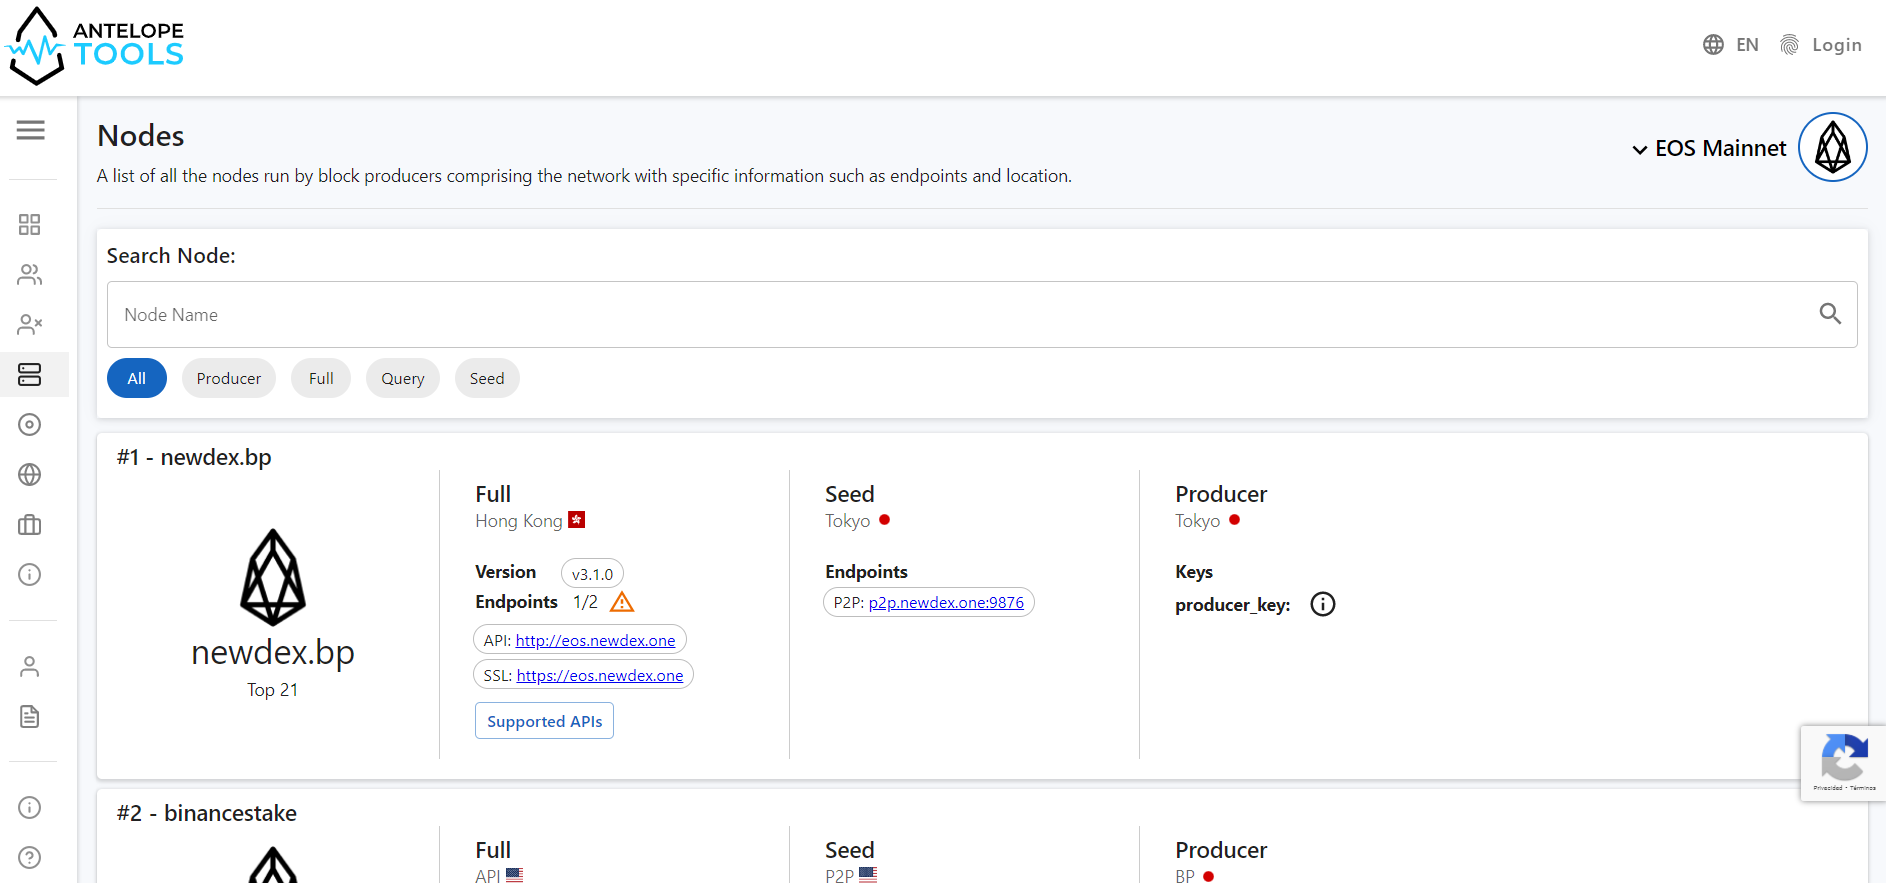Image resolution: width=1886 pixels, height=883 pixels.
Task: Expand the EOS Mainnet network dropdown
Action: pos(1640,149)
